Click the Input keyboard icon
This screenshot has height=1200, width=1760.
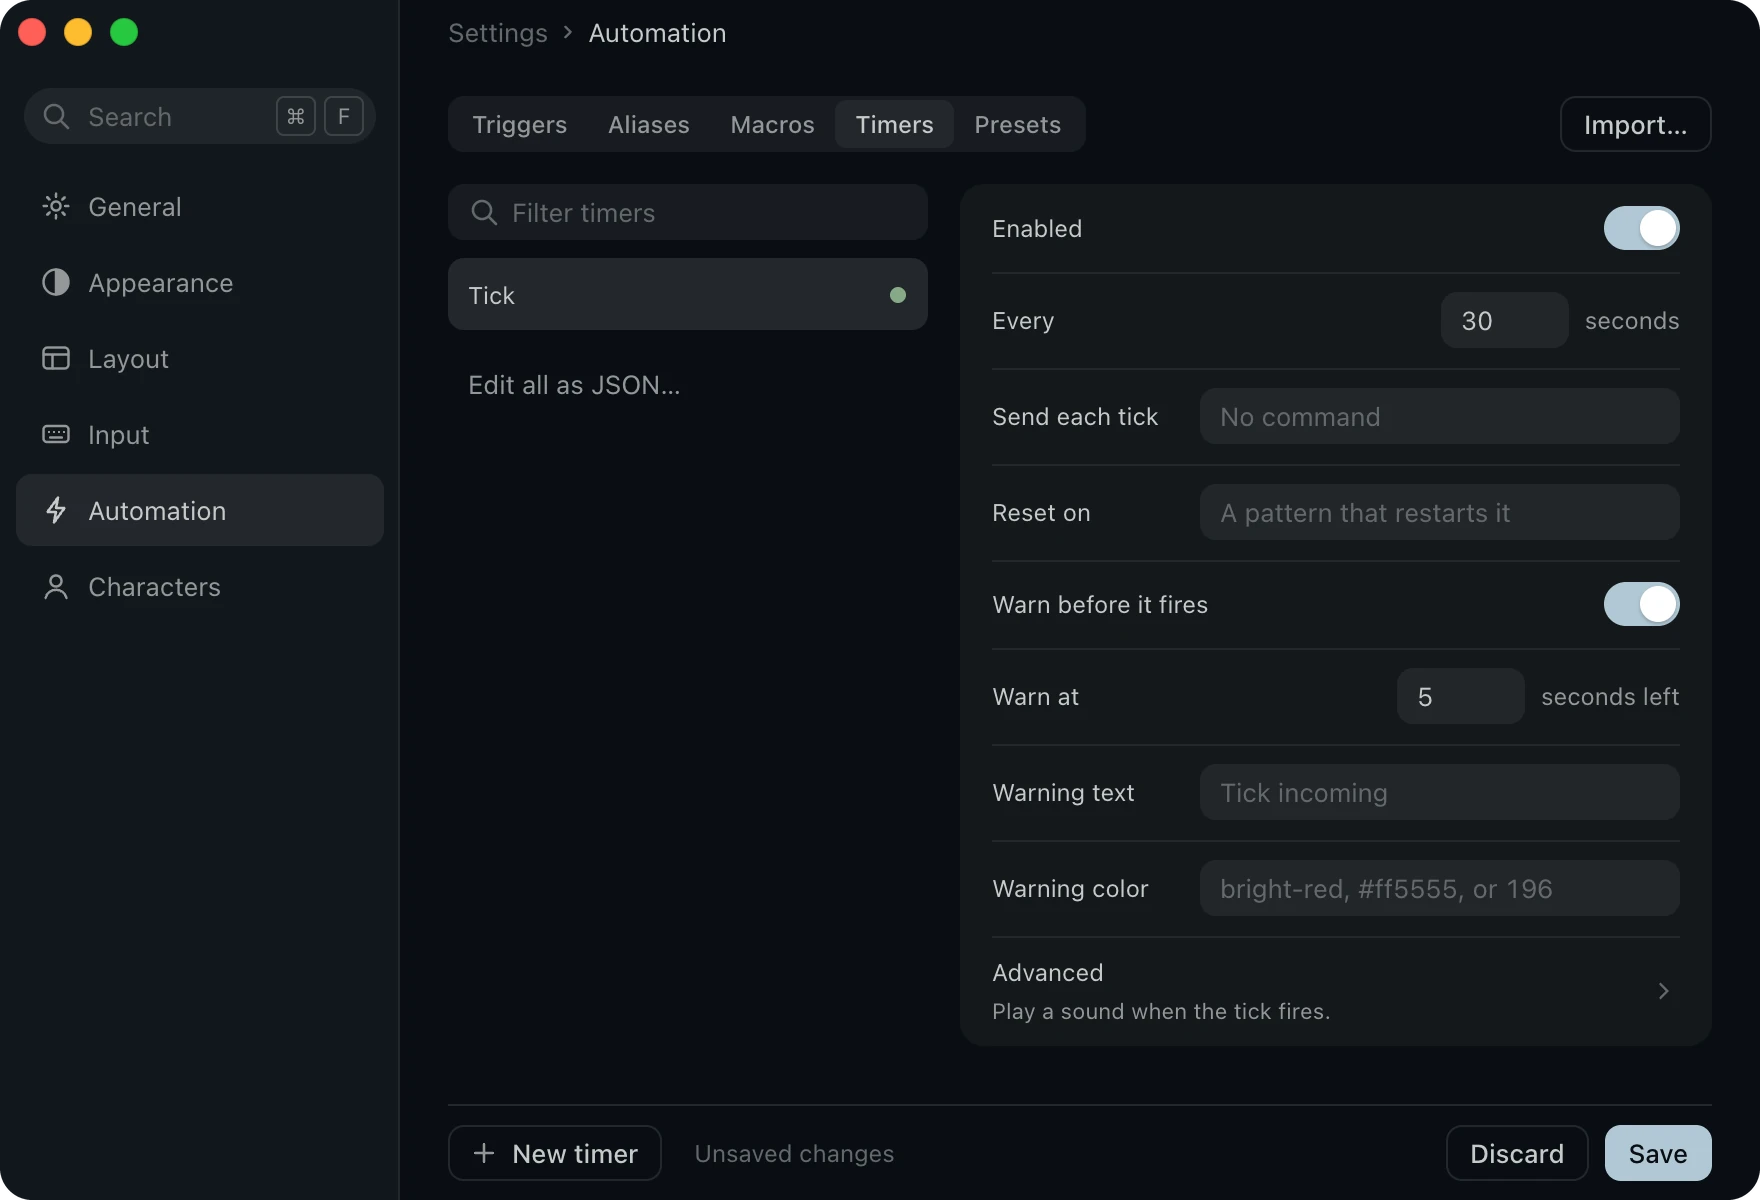[56, 435]
